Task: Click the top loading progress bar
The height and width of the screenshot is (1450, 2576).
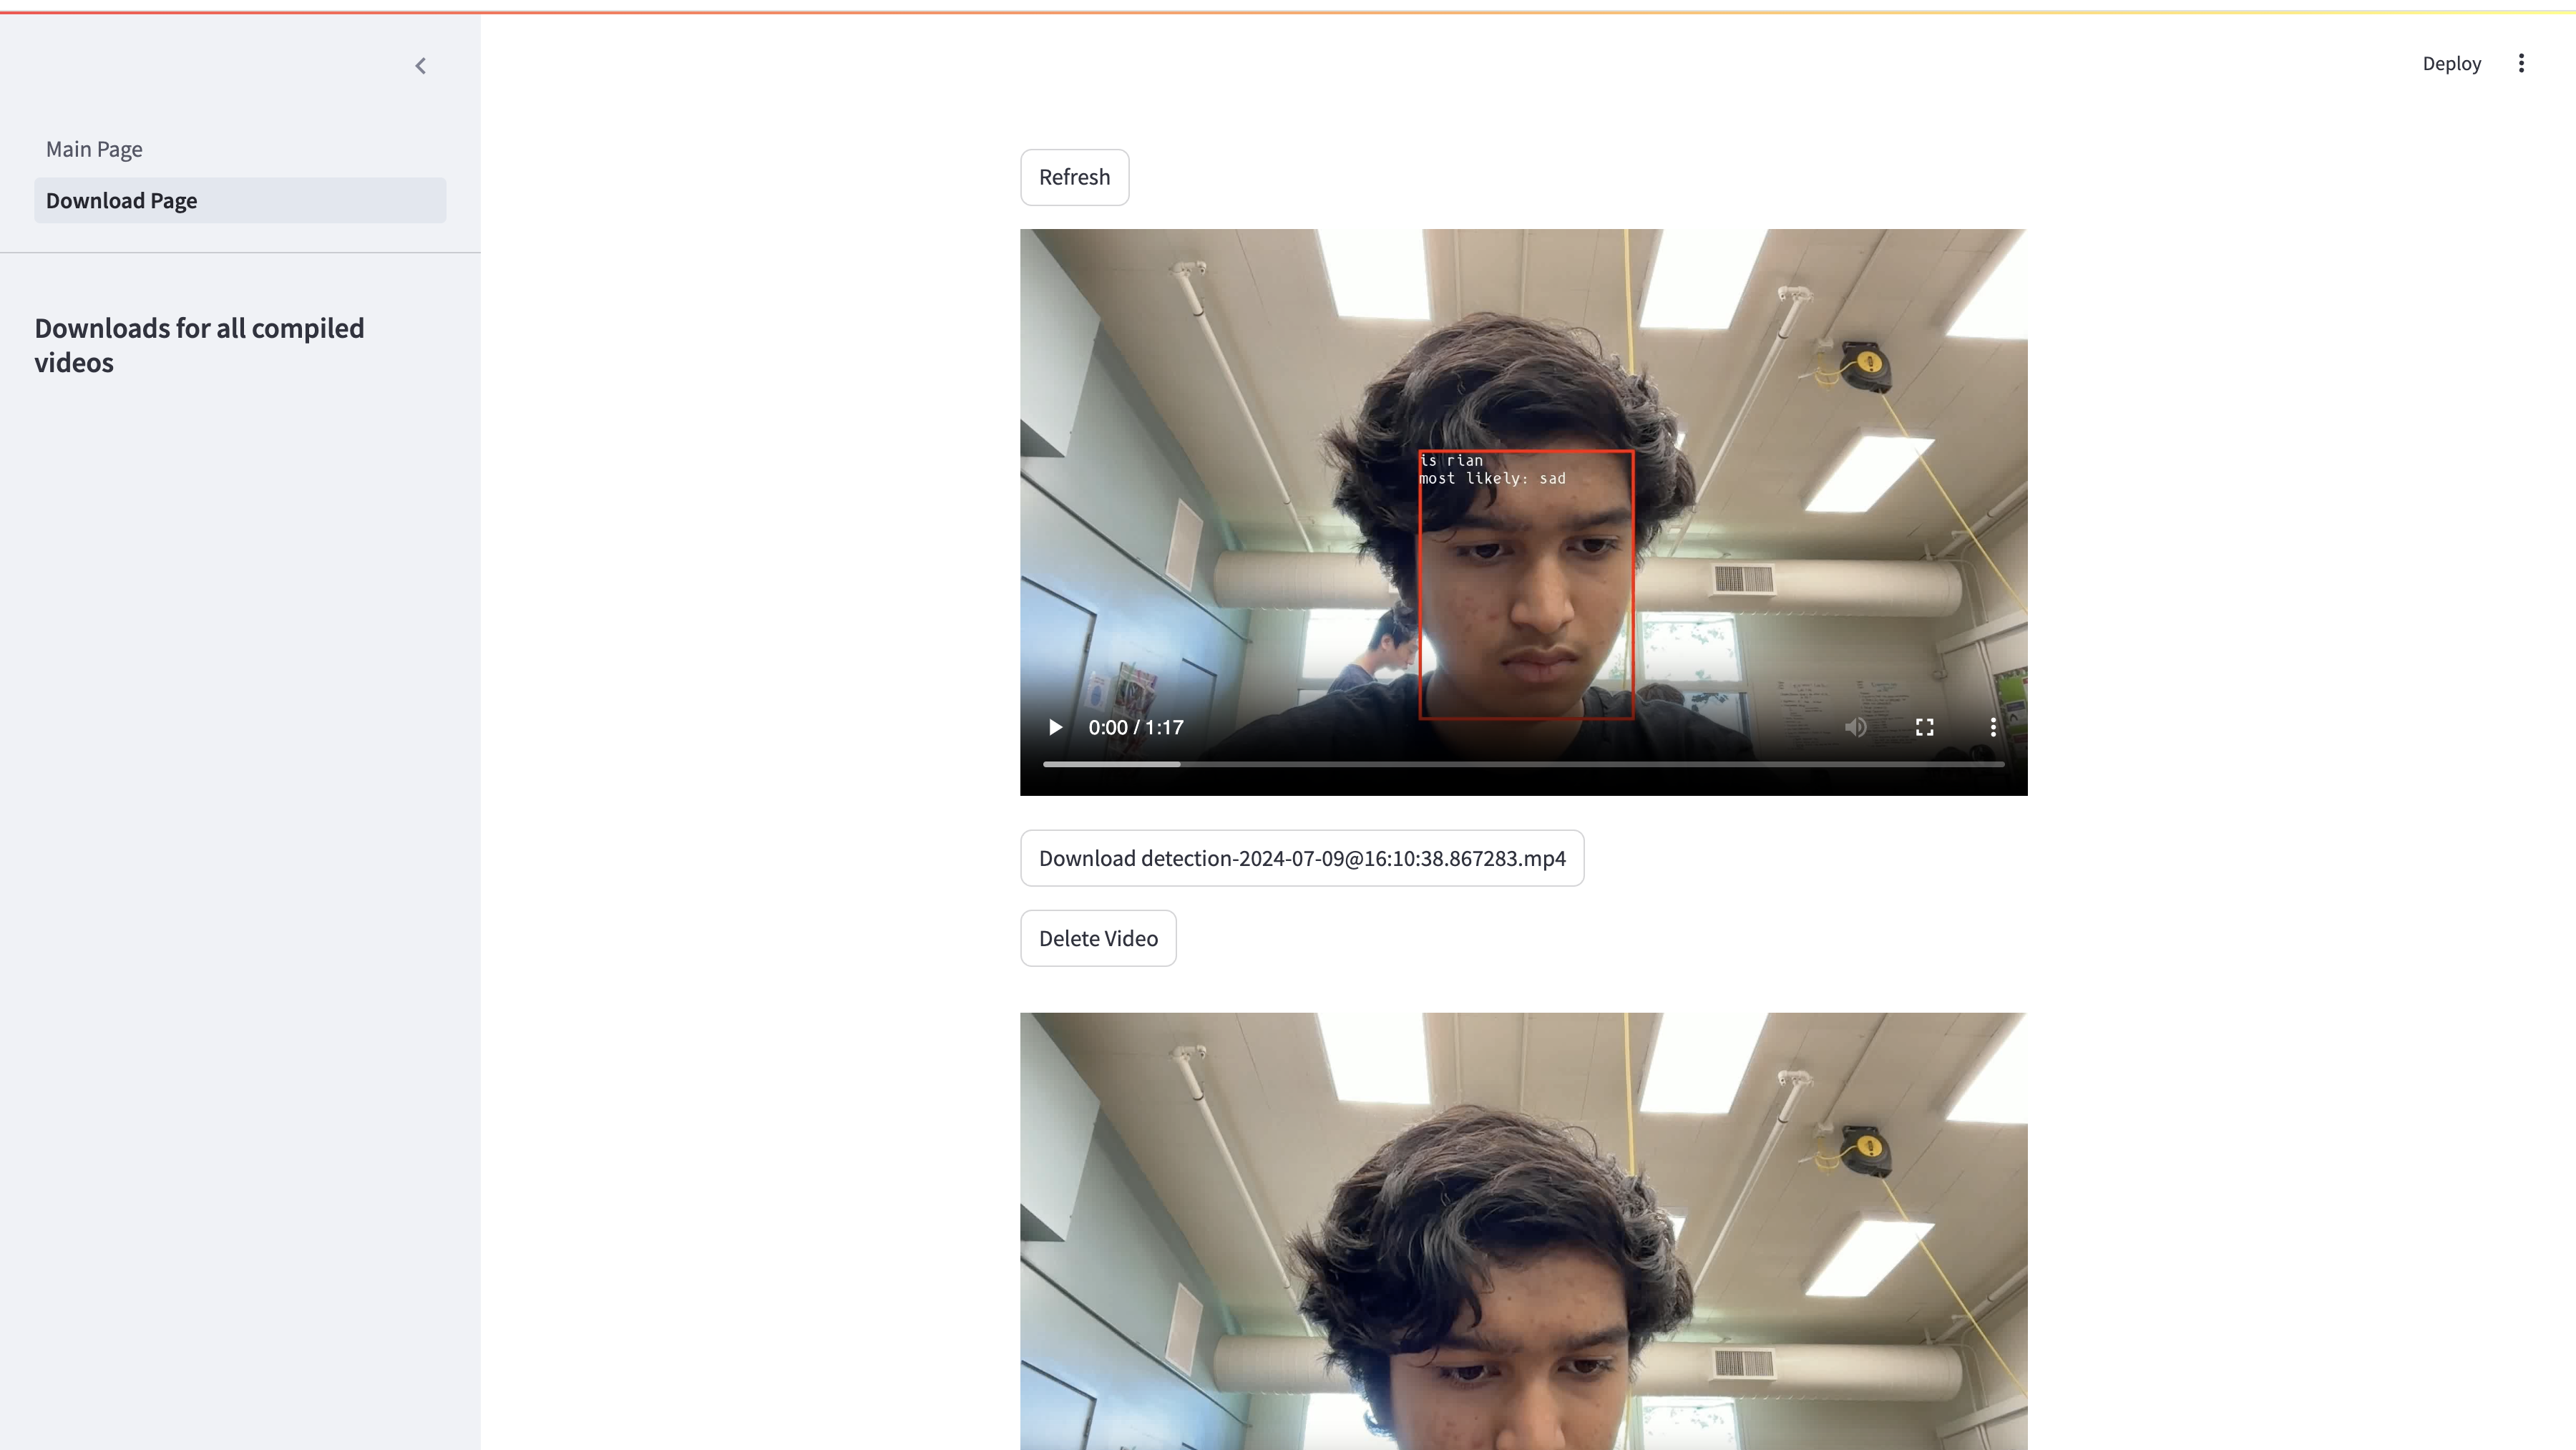Action: pyautogui.click(x=1288, y=12)
